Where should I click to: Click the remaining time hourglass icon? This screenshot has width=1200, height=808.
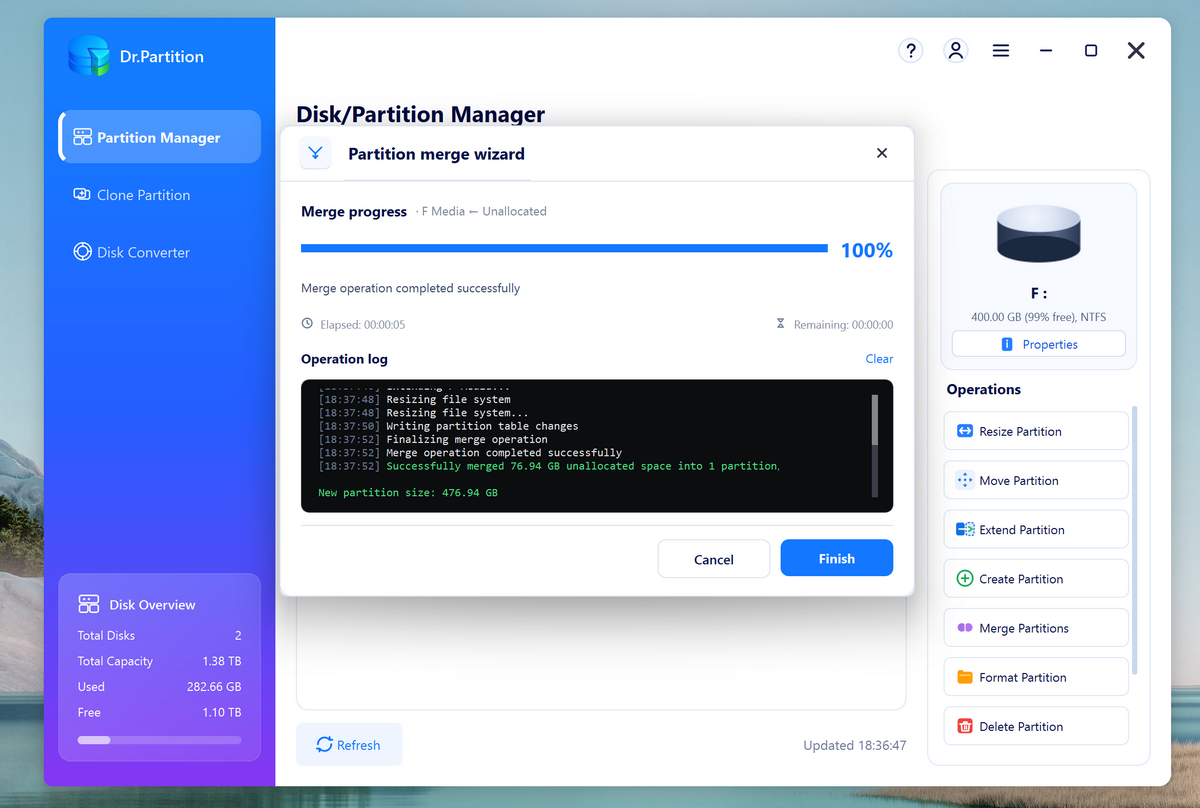(780, 324)
